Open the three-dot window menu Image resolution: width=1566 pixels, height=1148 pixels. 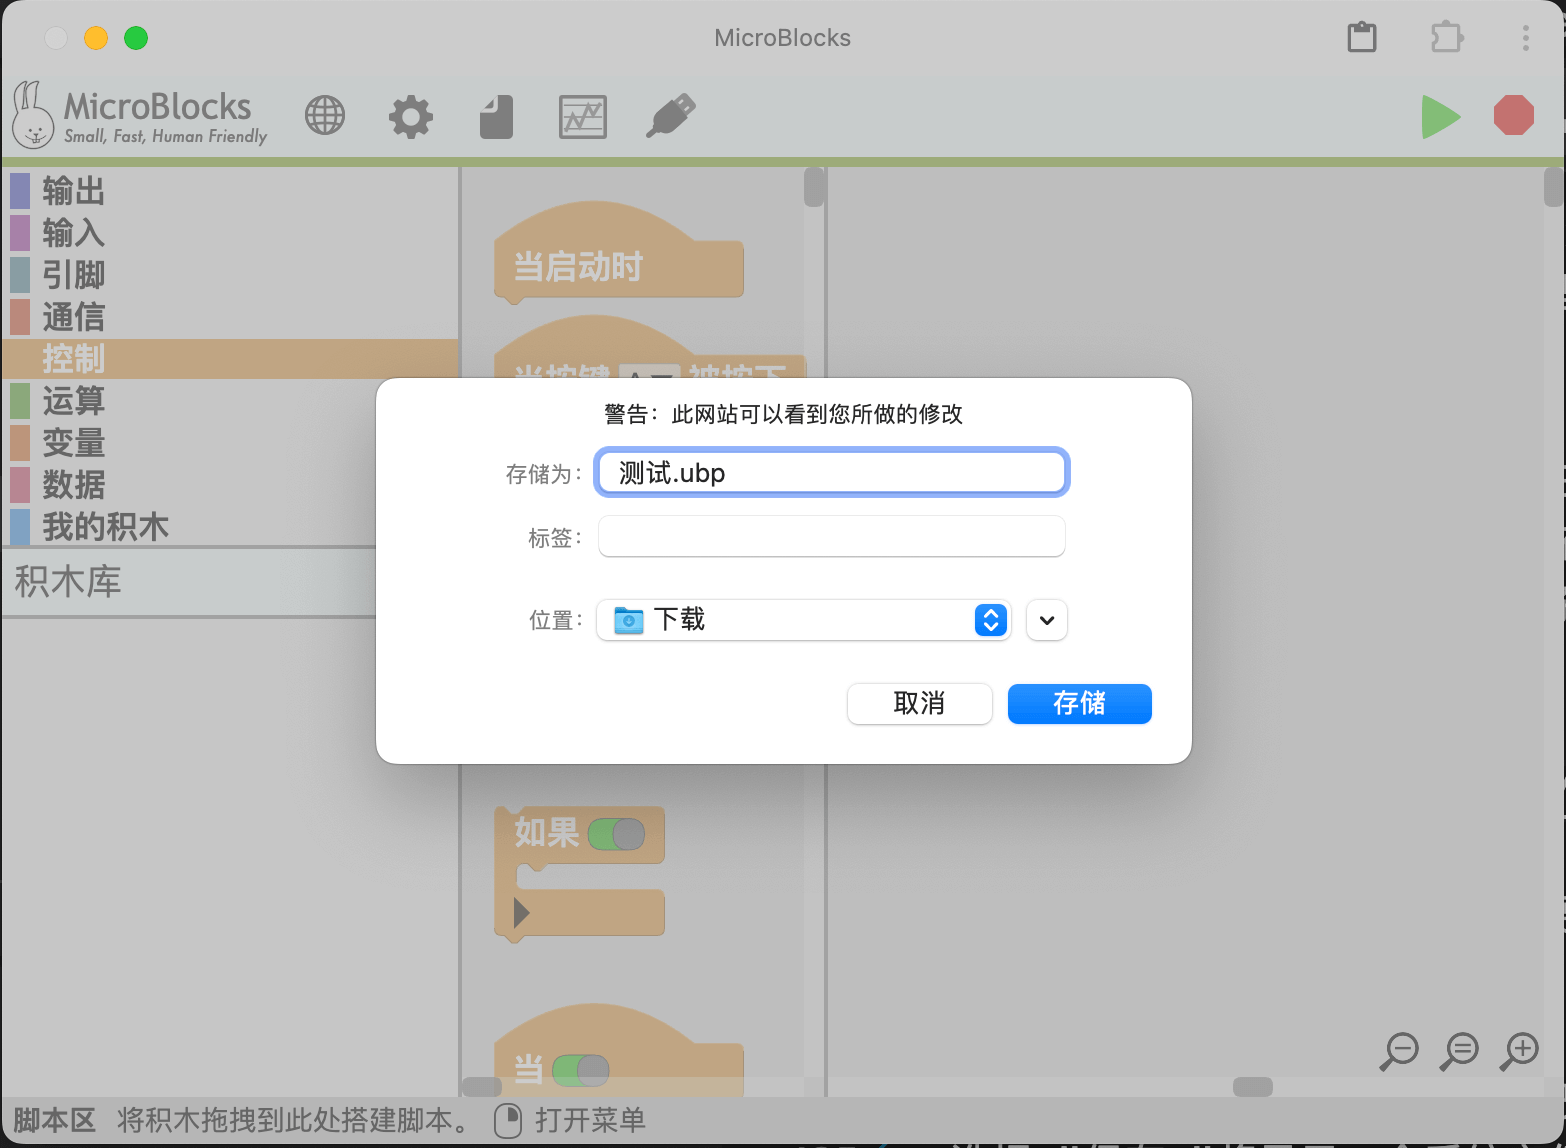(x=1525, y=38)
